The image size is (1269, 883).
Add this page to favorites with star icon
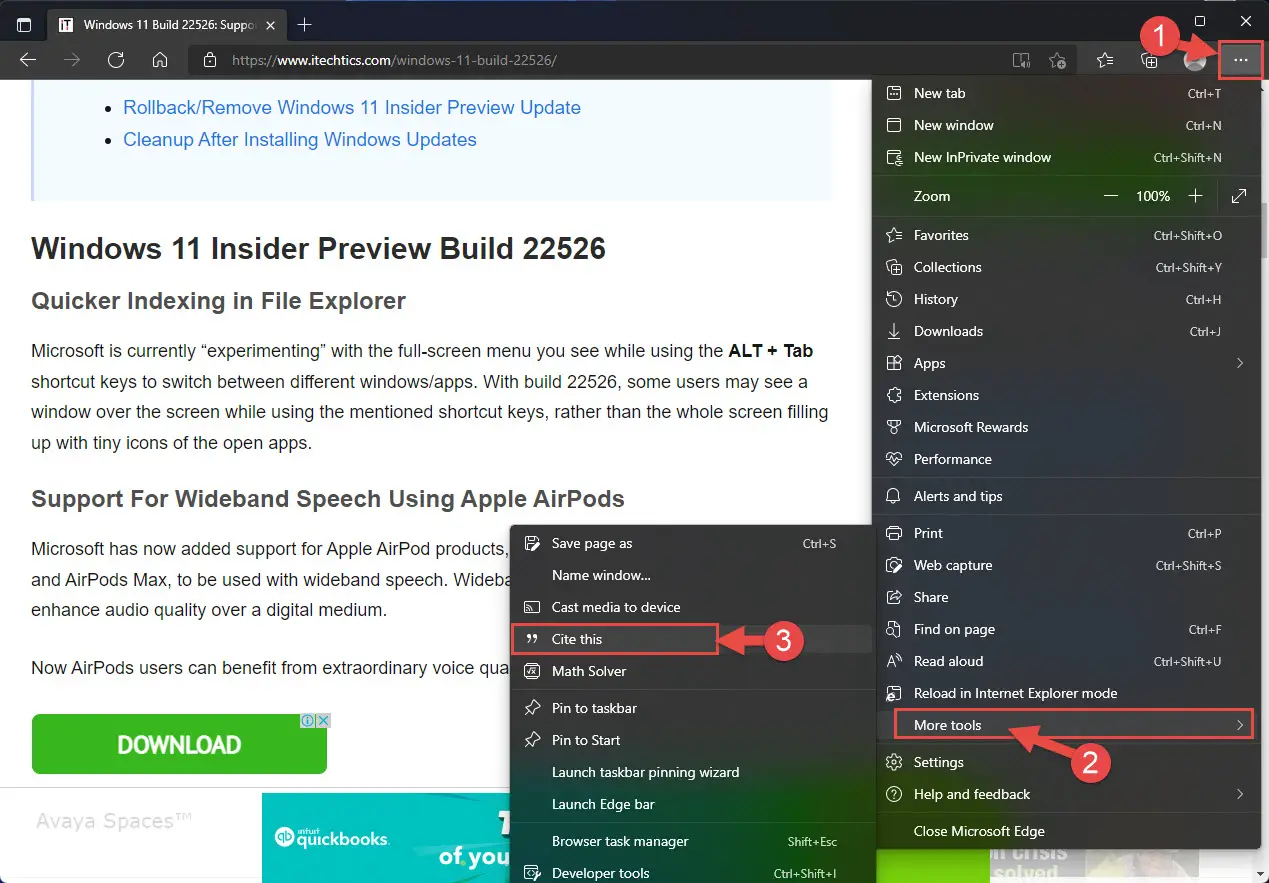[1058, 60]
